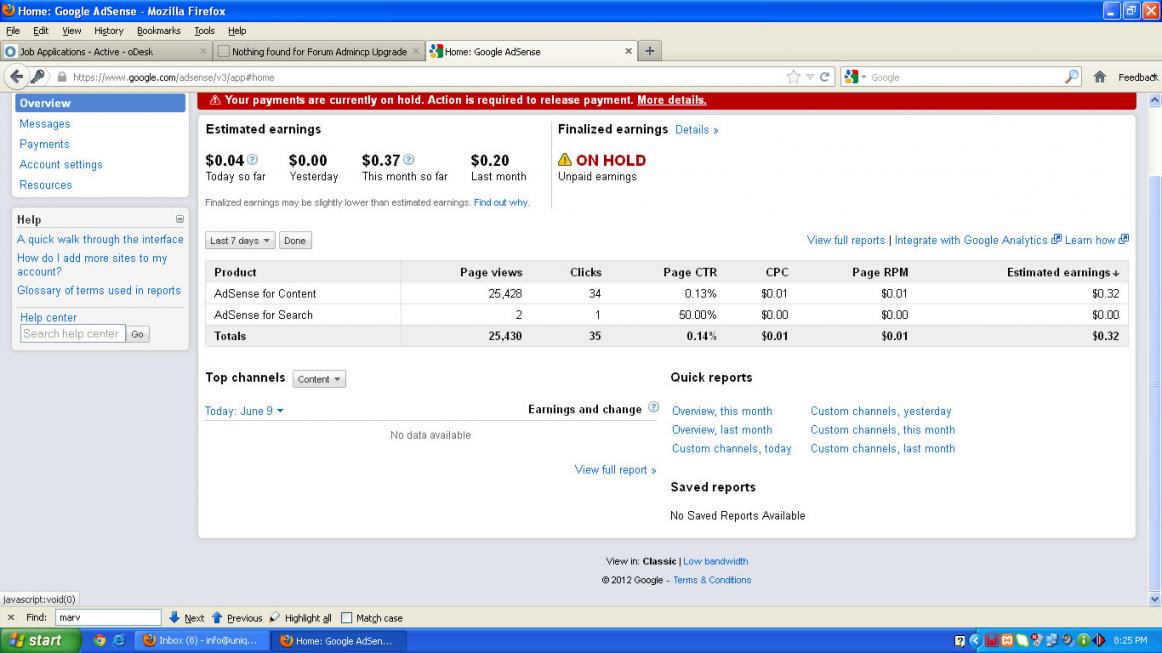Sort by Estimated earnings column header
This screenshot has width=1162, height=653.
pos(1063,272)
